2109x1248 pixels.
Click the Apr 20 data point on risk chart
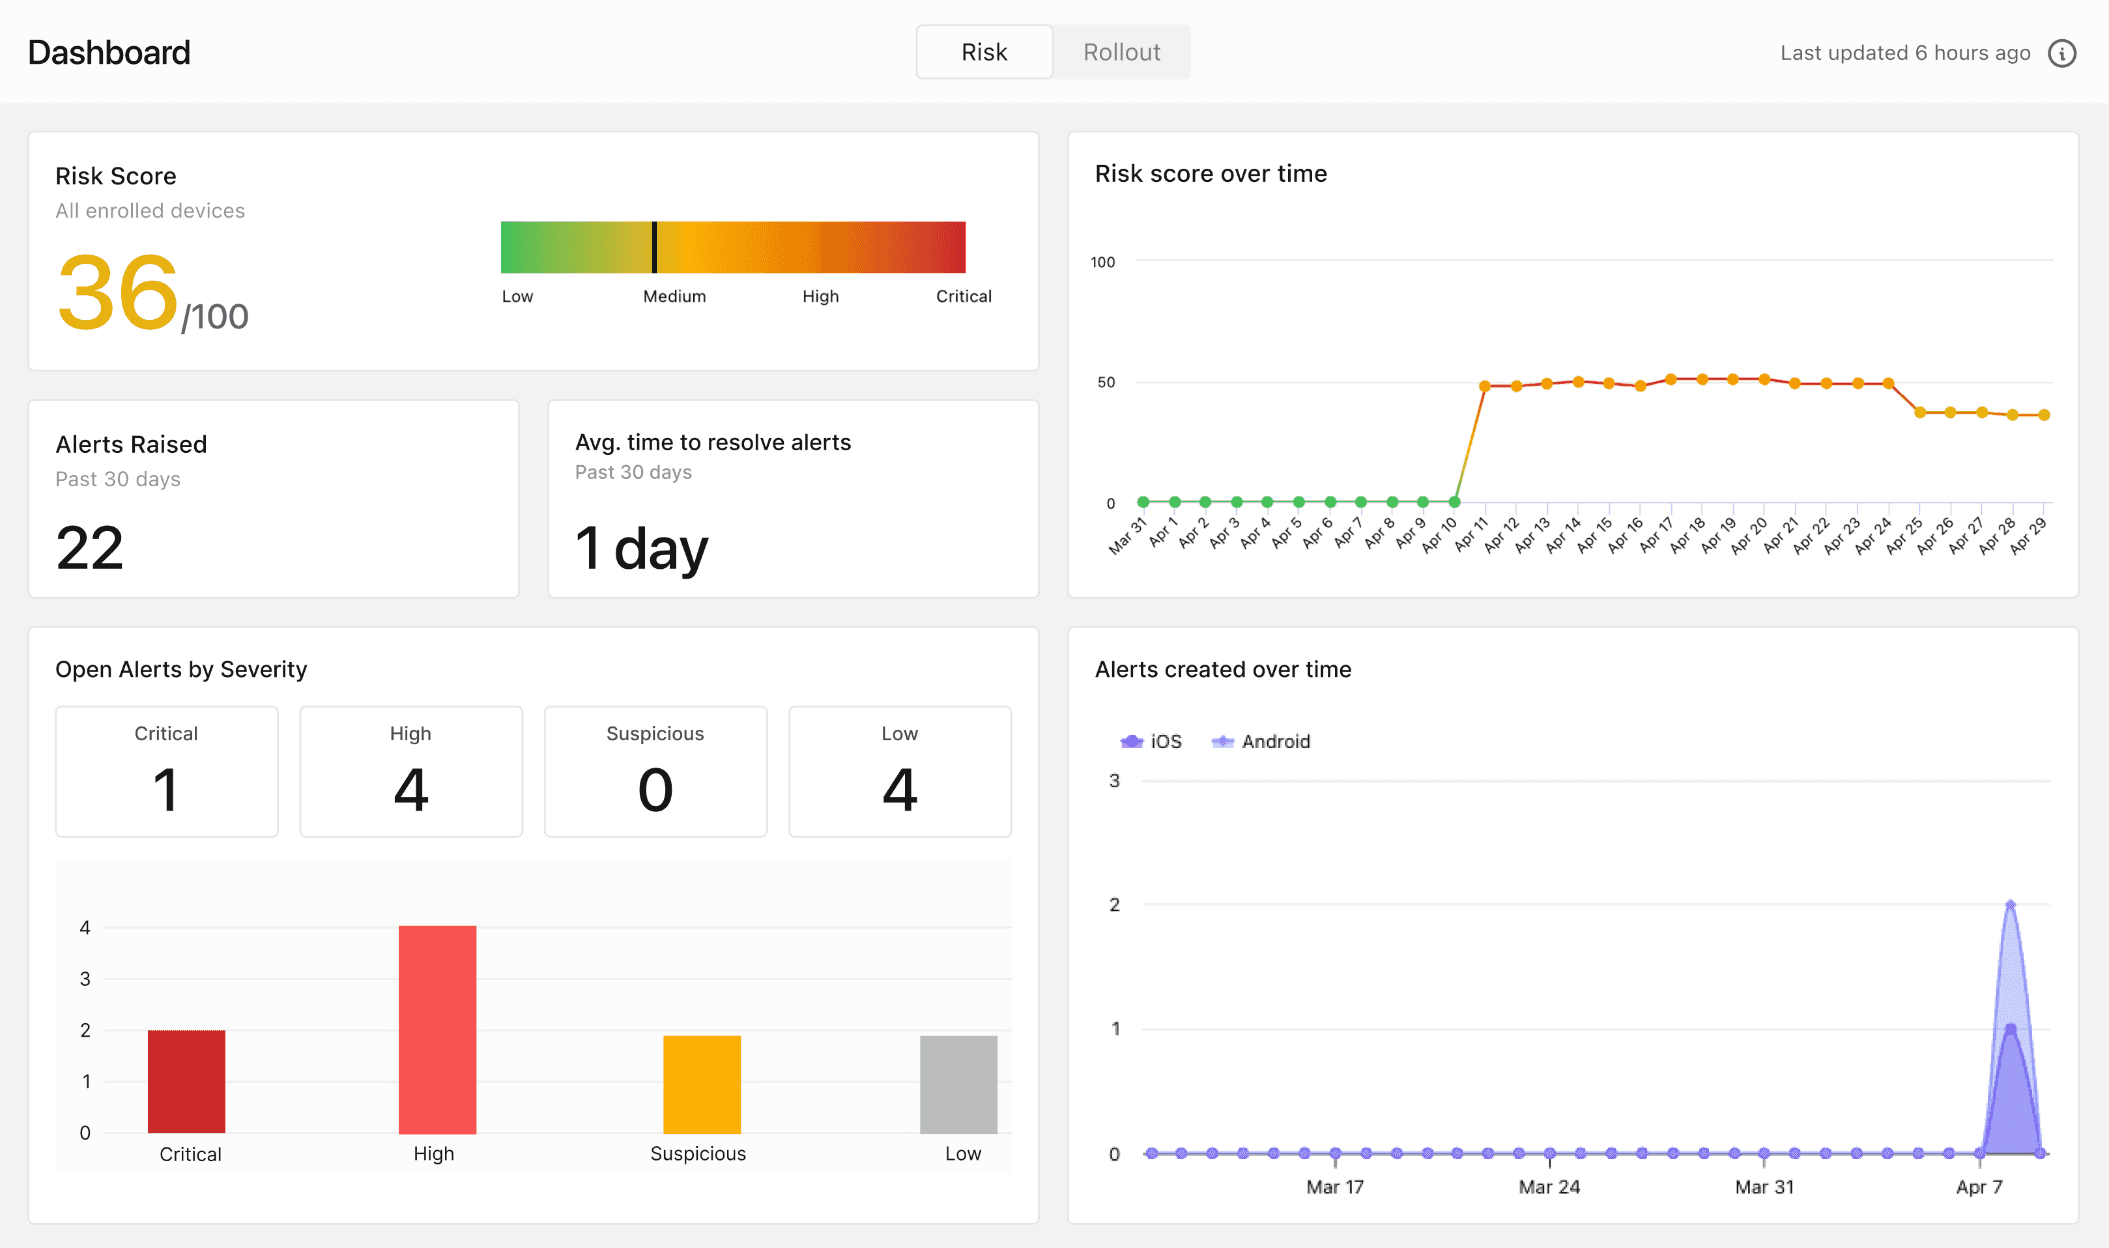tap(1764, 380)
